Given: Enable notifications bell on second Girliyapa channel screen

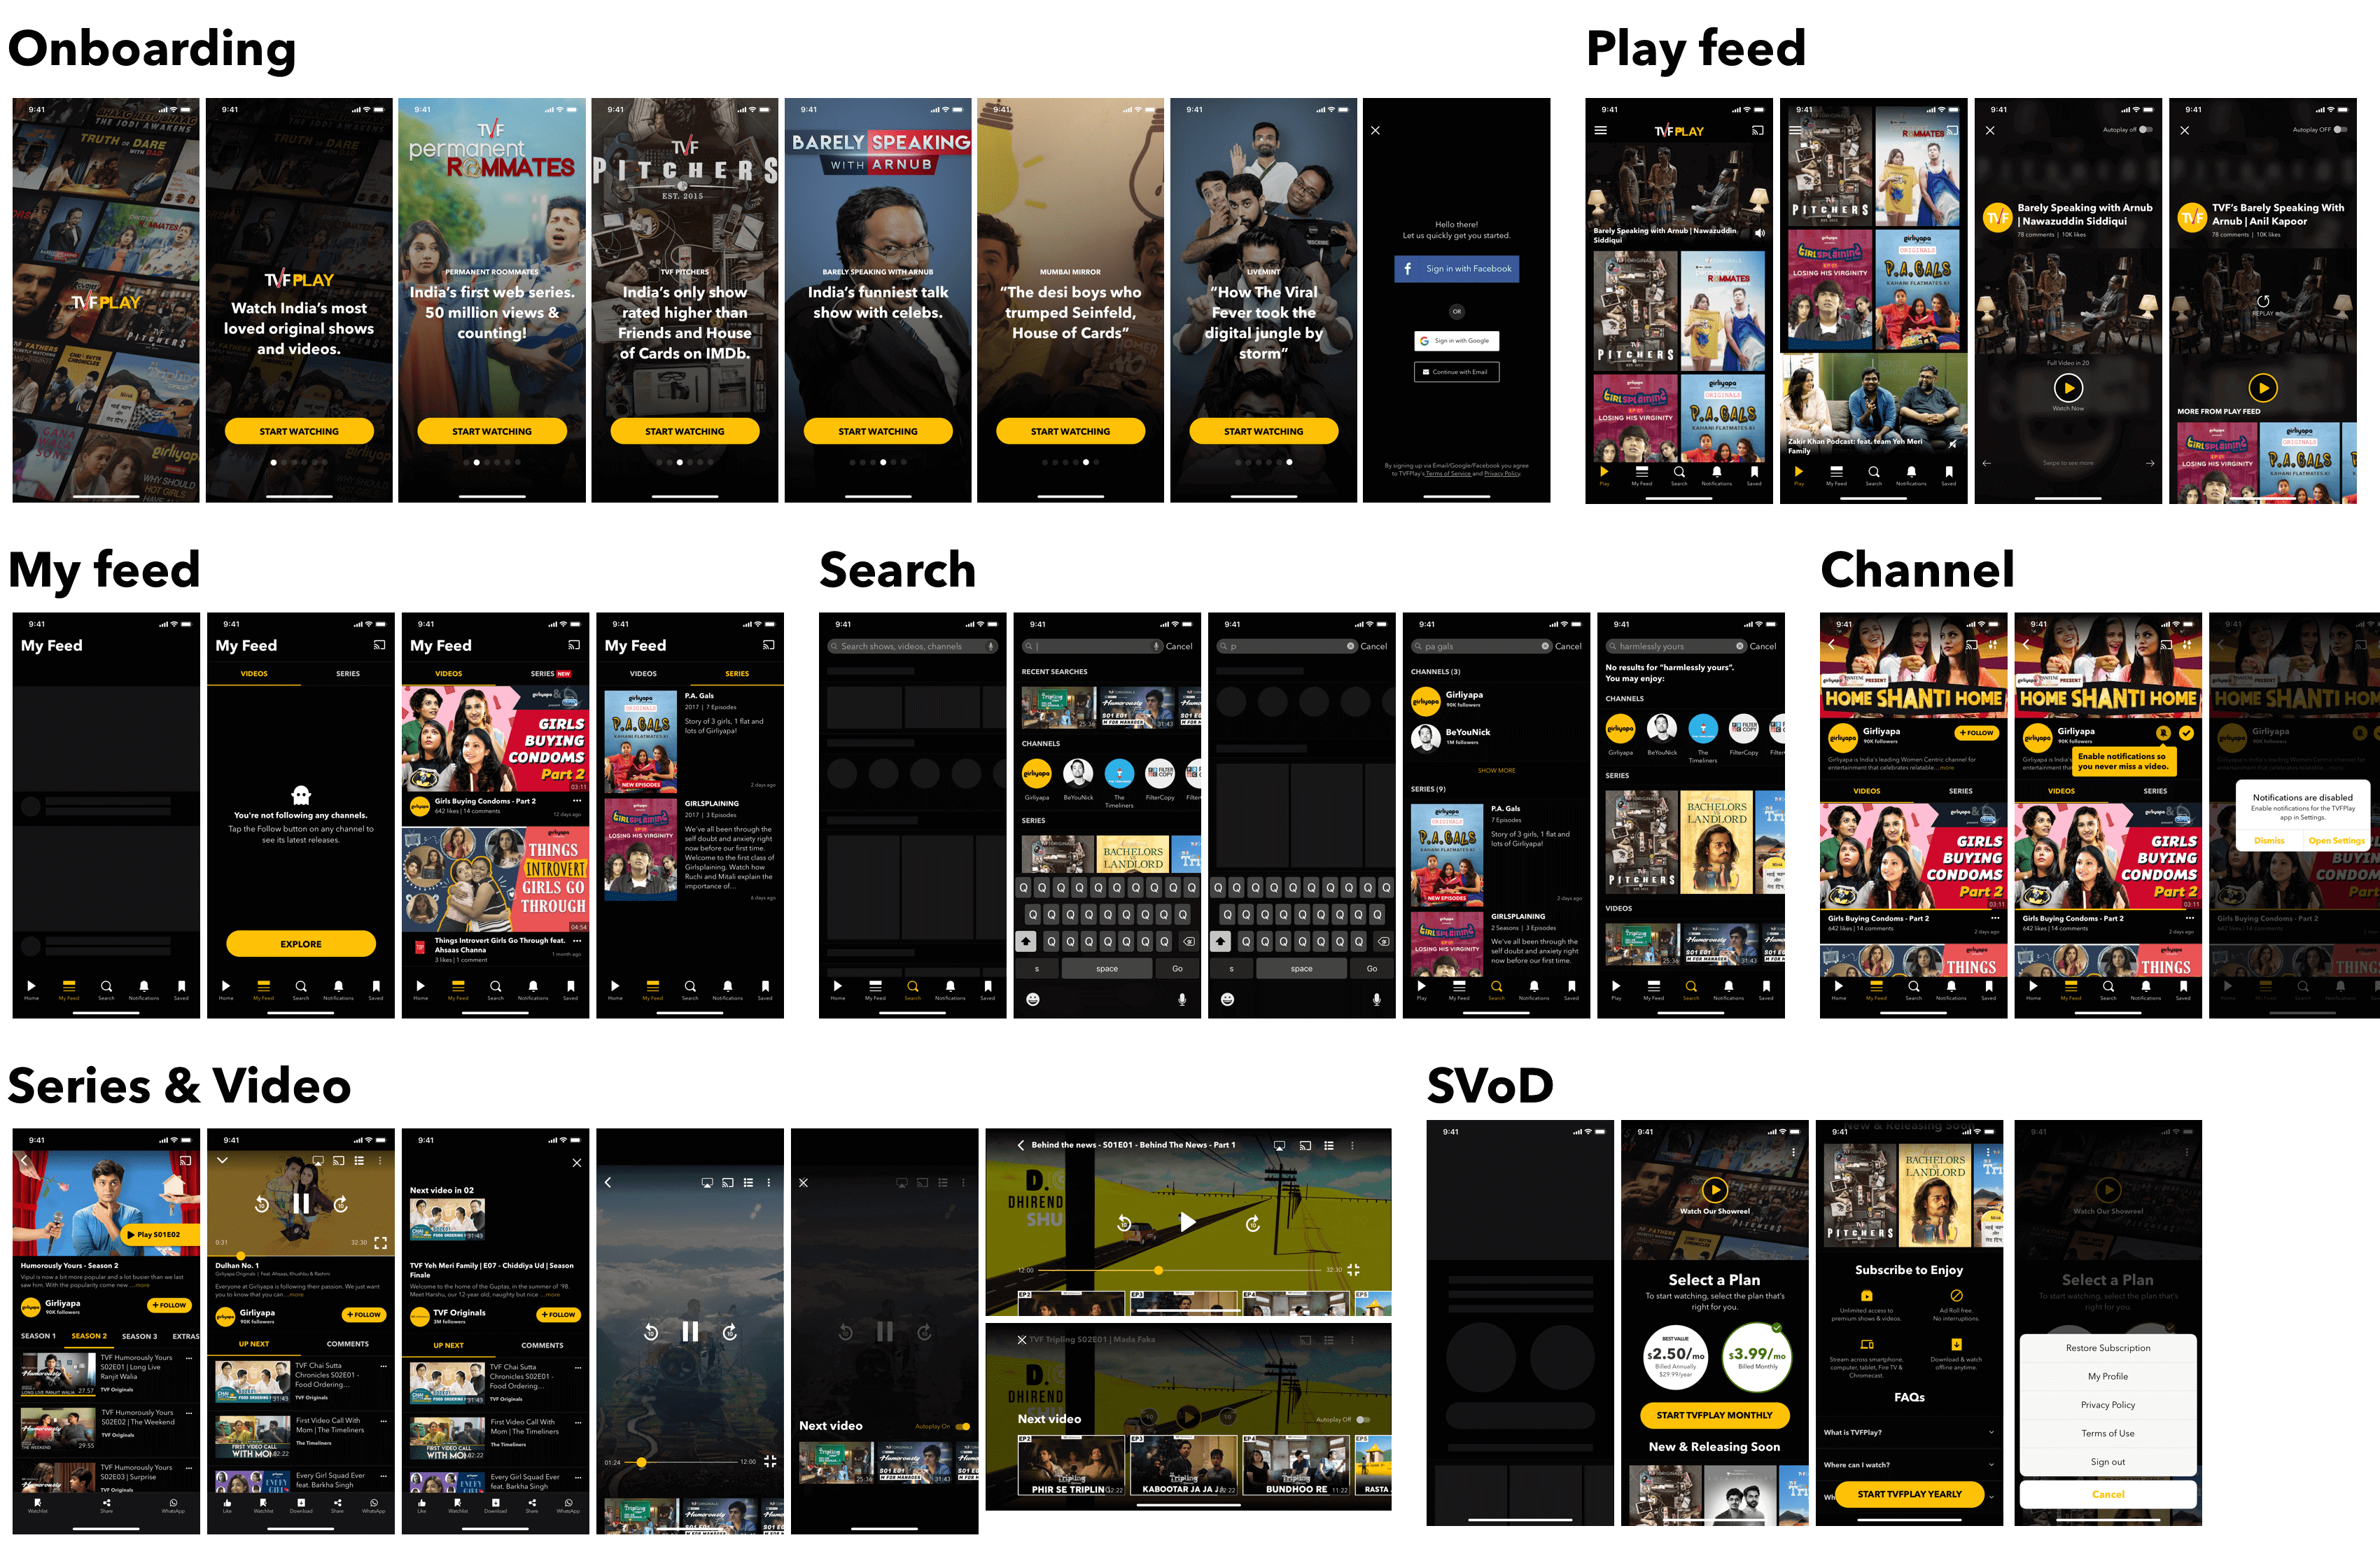Looking at the screenshot, I should pos(2163,733).
